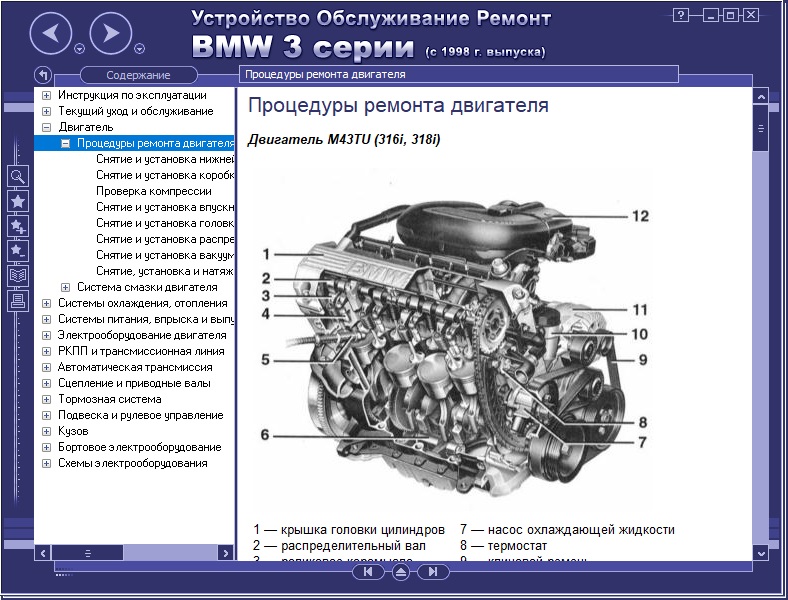Collapse the Двигатель section
Image resolution: width=788 pixels, height=600 pixels.
coord(46,127)
